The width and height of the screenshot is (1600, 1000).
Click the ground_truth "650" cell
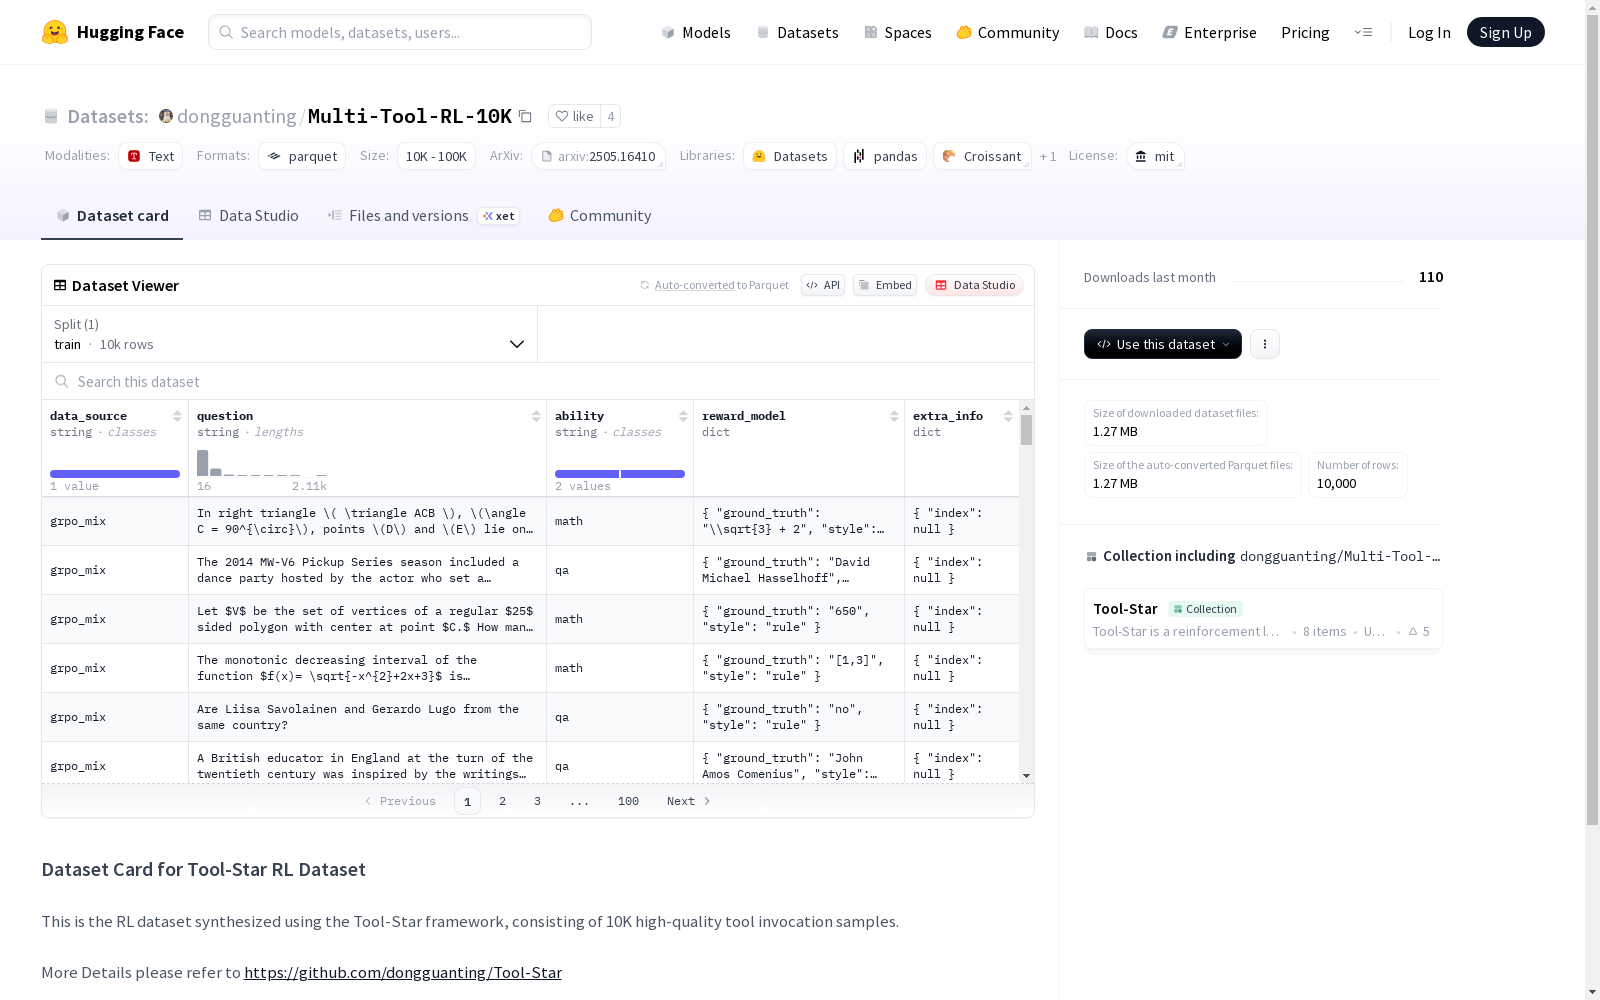[x=799, y=619]
